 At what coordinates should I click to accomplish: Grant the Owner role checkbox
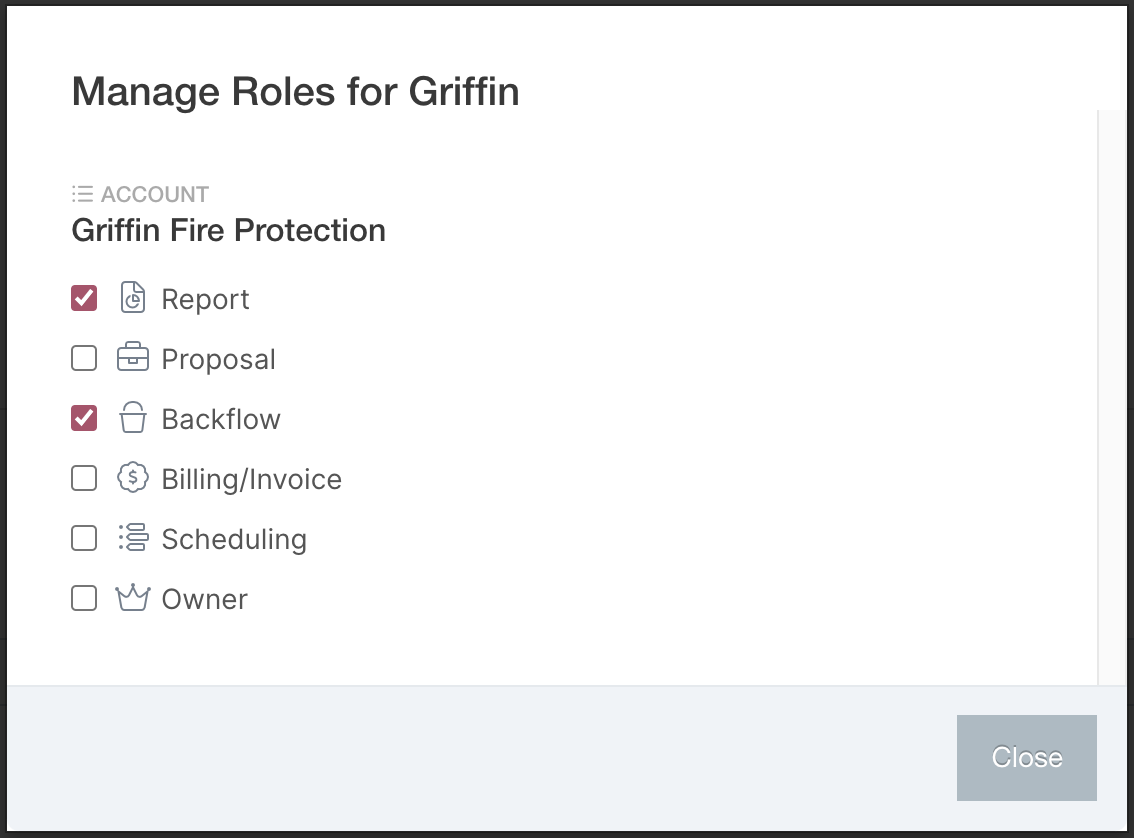pyautogui.click(x=84, y=598)
